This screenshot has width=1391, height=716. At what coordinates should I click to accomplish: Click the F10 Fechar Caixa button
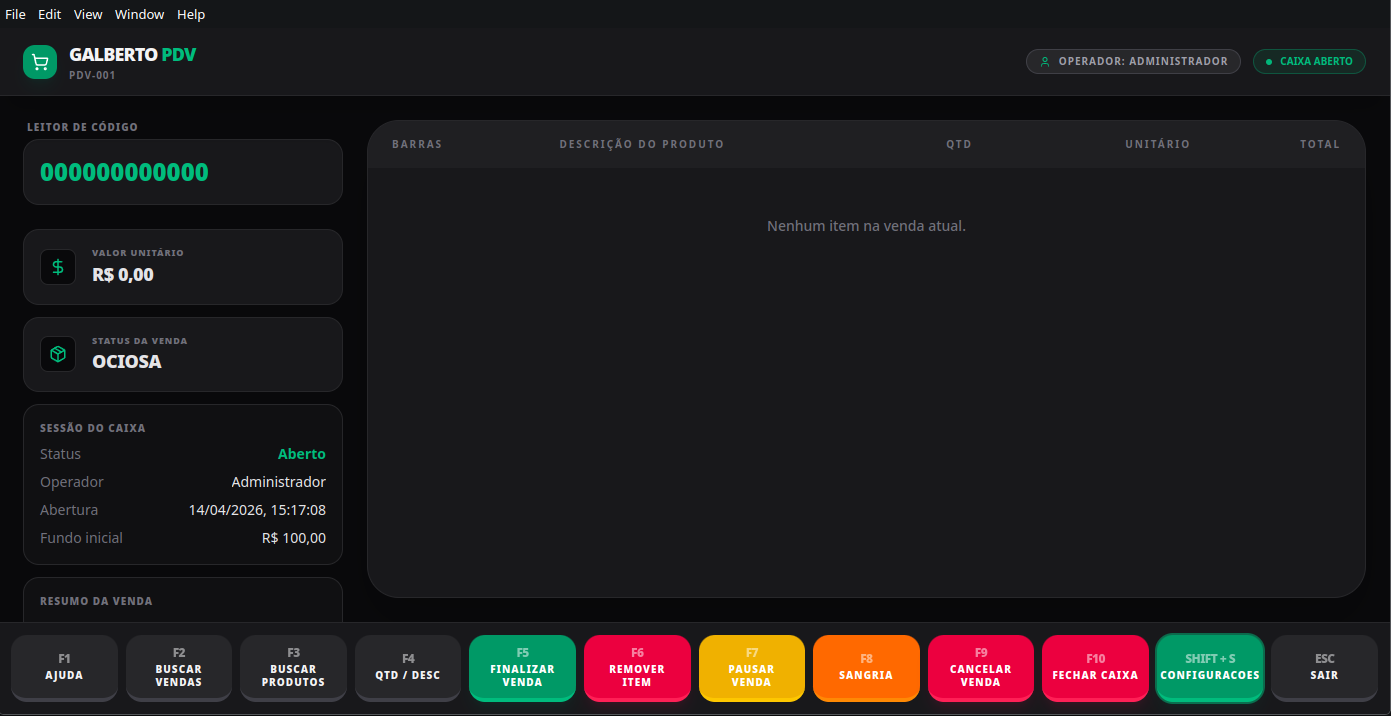(1095, 667)
